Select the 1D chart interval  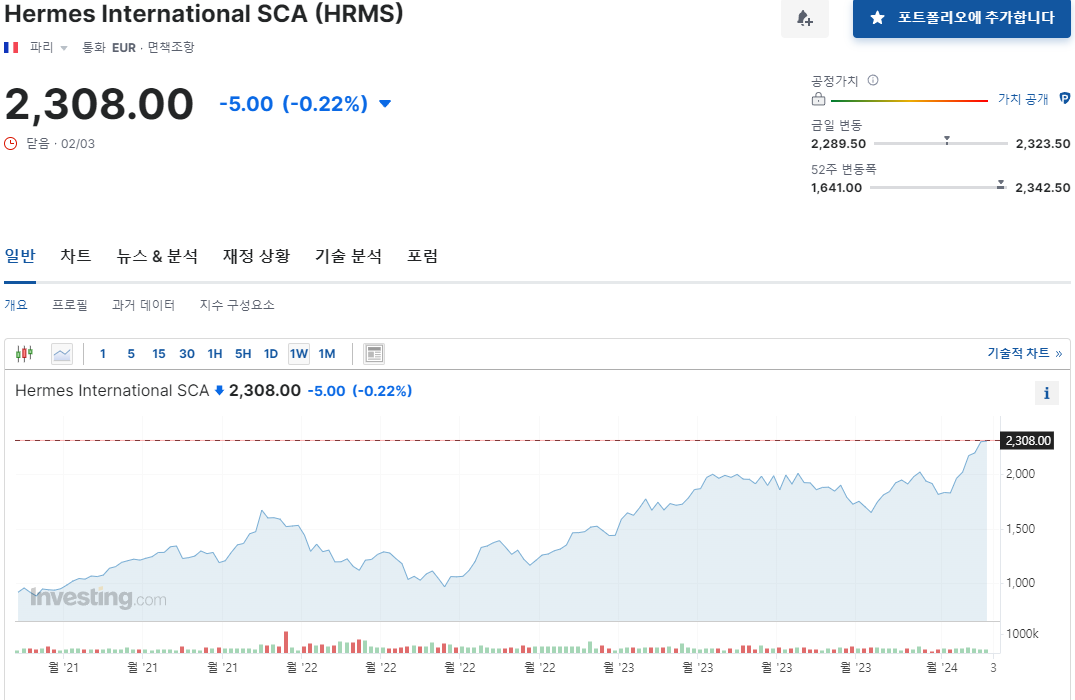point(270,353)
